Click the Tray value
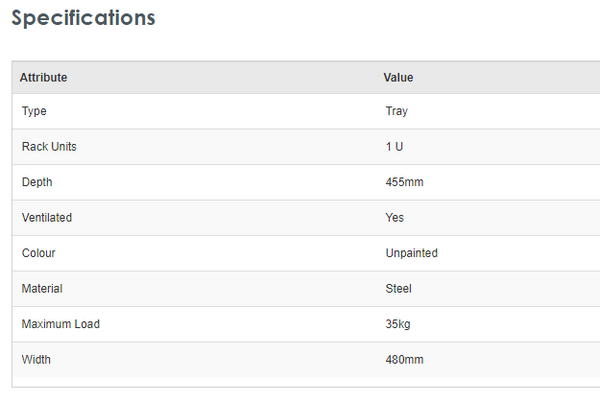Image resolution: width=600 pixels, height=402 pixels. coord(397,111)
